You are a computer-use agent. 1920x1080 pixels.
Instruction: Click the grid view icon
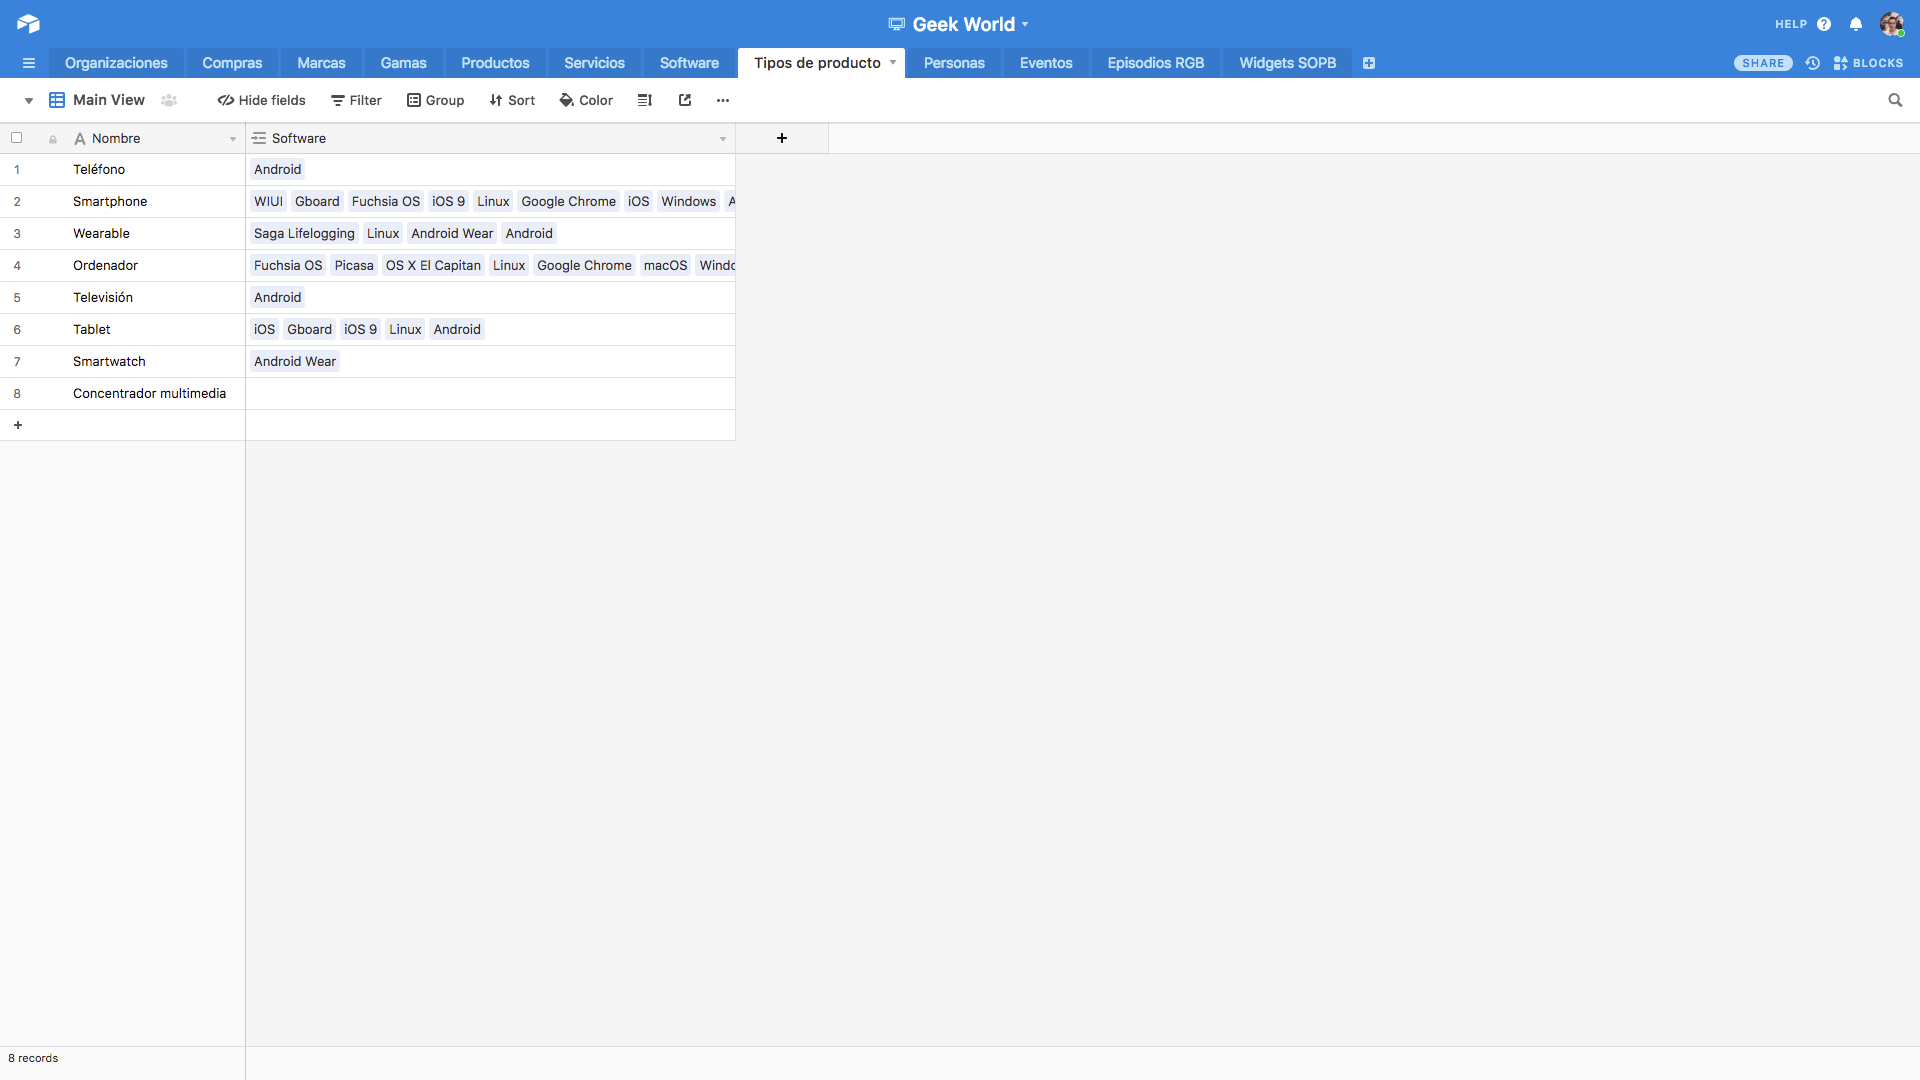pyautogui.click(x=57, y=100)
